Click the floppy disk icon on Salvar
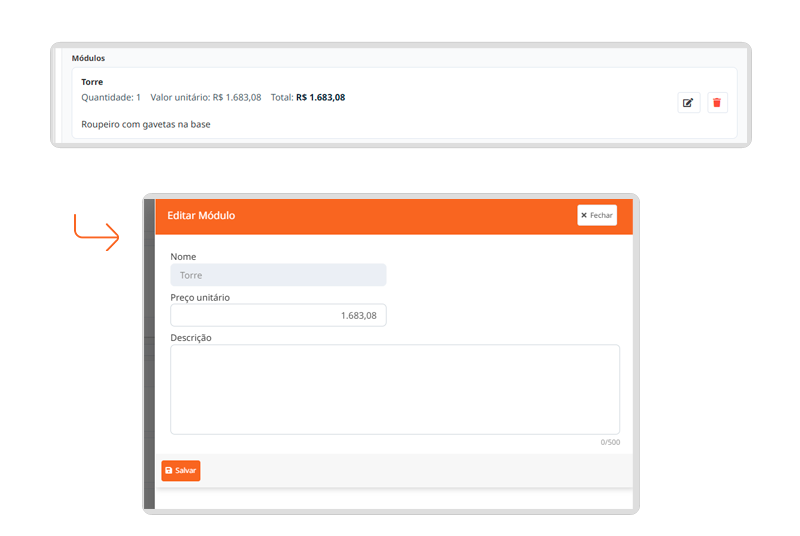This screenshot has width=800, height=536. tap(169, 470)
